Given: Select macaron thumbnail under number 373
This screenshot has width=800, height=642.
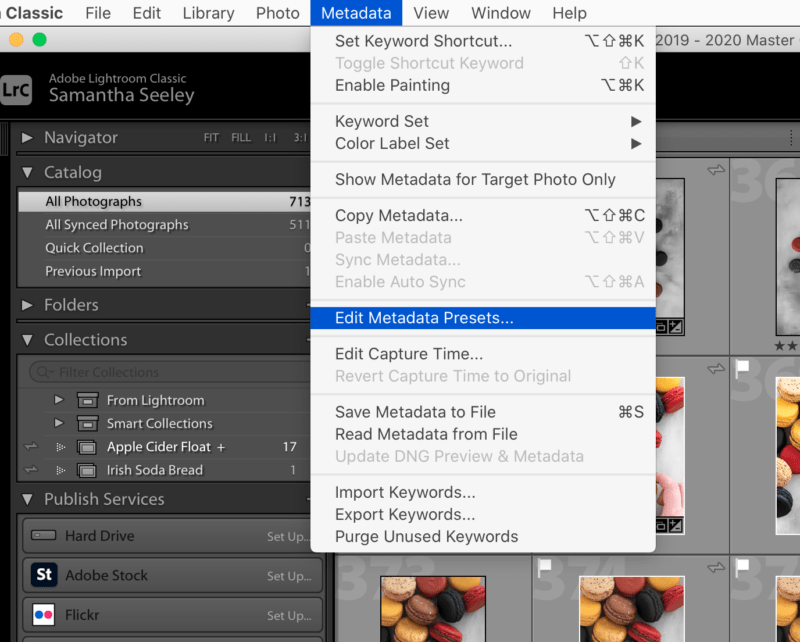Looking at the screenshot, I should (x=433, y=608).
